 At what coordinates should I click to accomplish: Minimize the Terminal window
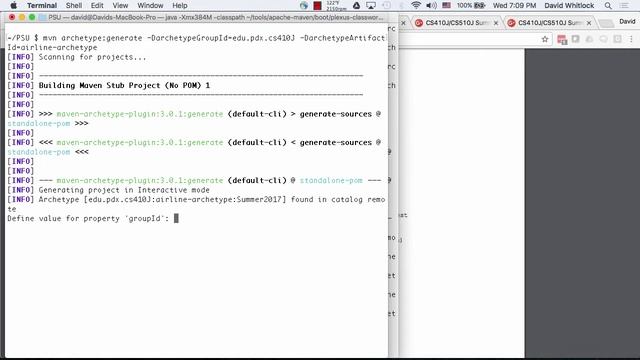tap(22, 18)
